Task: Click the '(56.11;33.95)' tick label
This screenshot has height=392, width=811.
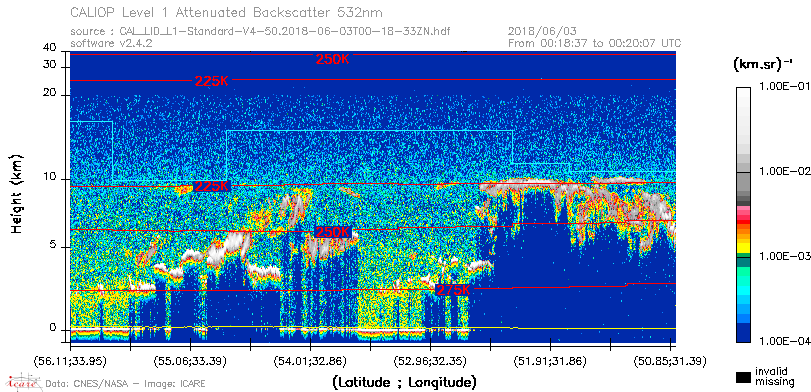Action: (x=70, y=360)
